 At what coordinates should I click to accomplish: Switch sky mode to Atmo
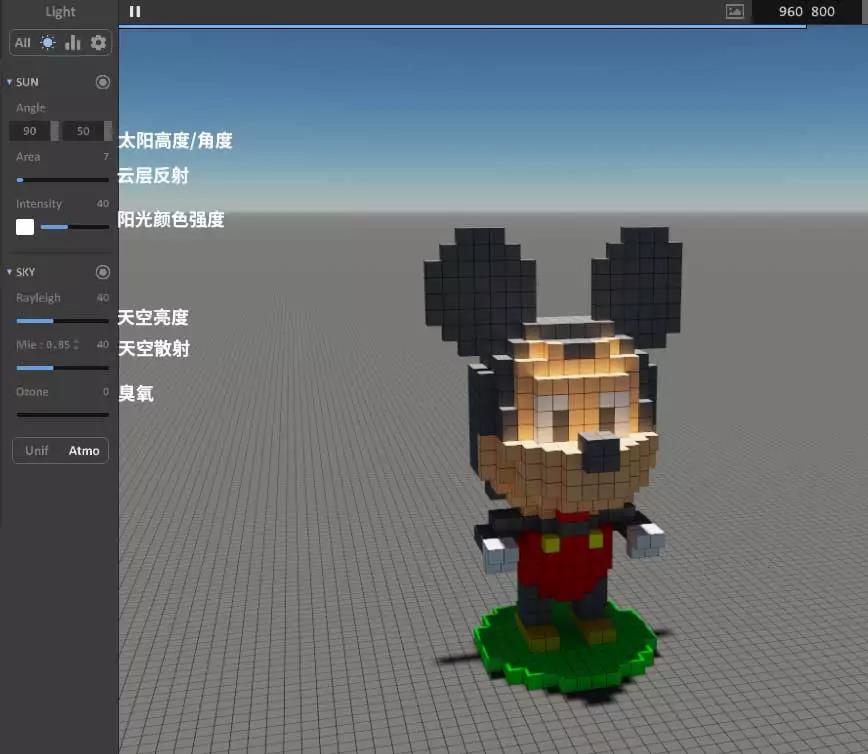click(84, 451)
